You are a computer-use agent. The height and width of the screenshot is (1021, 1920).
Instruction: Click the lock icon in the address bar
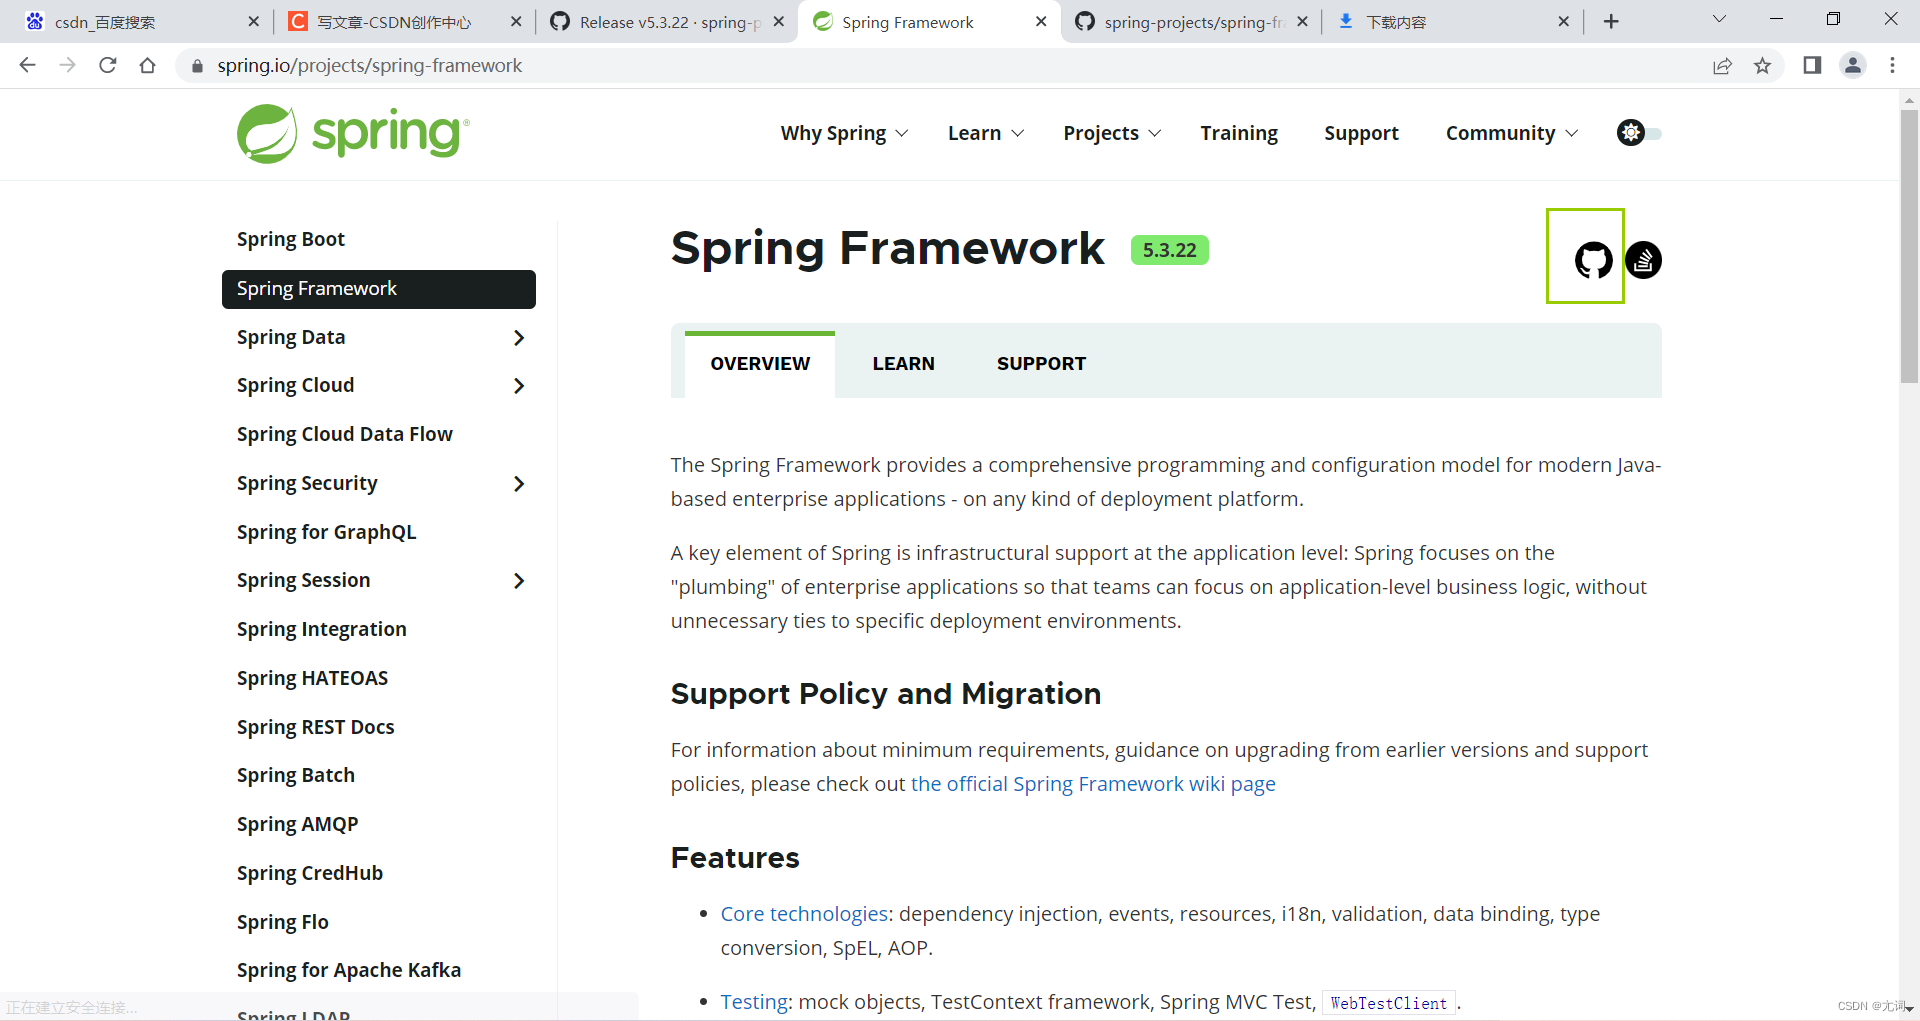click(196, 65)
